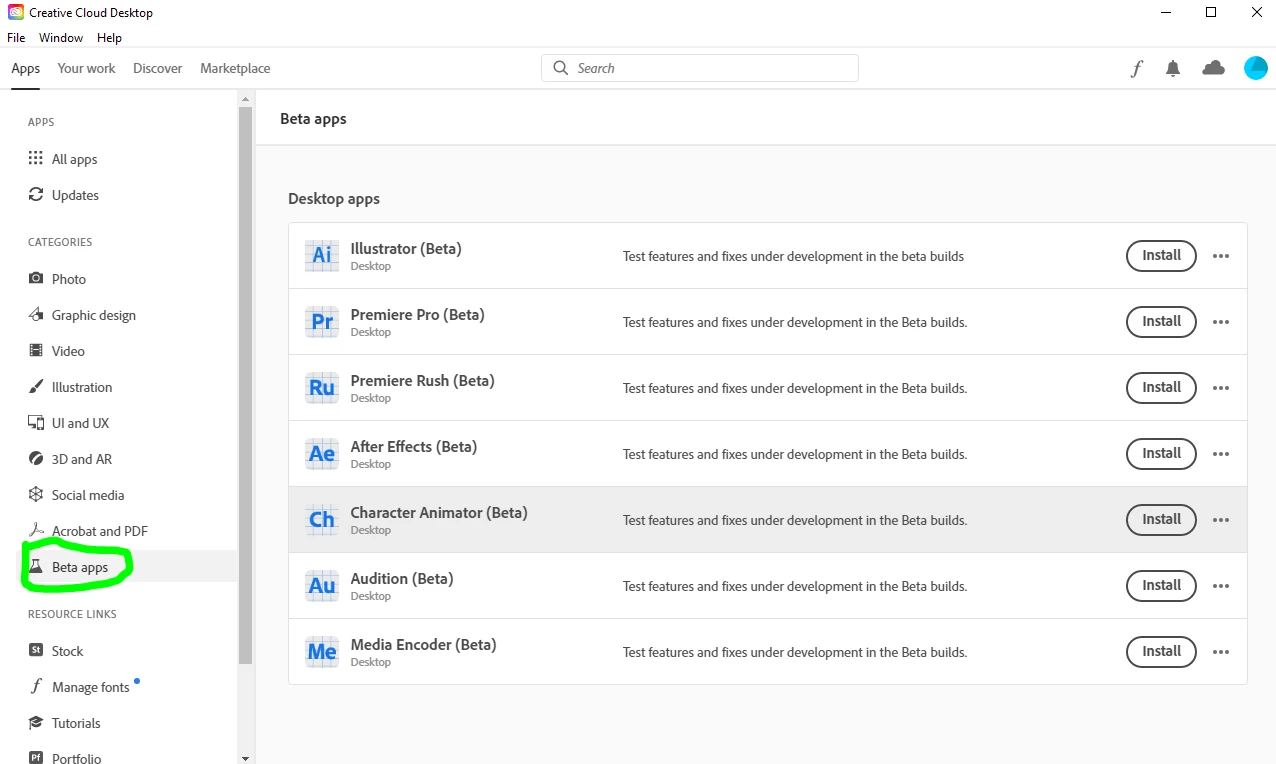
Task: Click the "Desktop apps" section heading
Action: tap(334, 199)
